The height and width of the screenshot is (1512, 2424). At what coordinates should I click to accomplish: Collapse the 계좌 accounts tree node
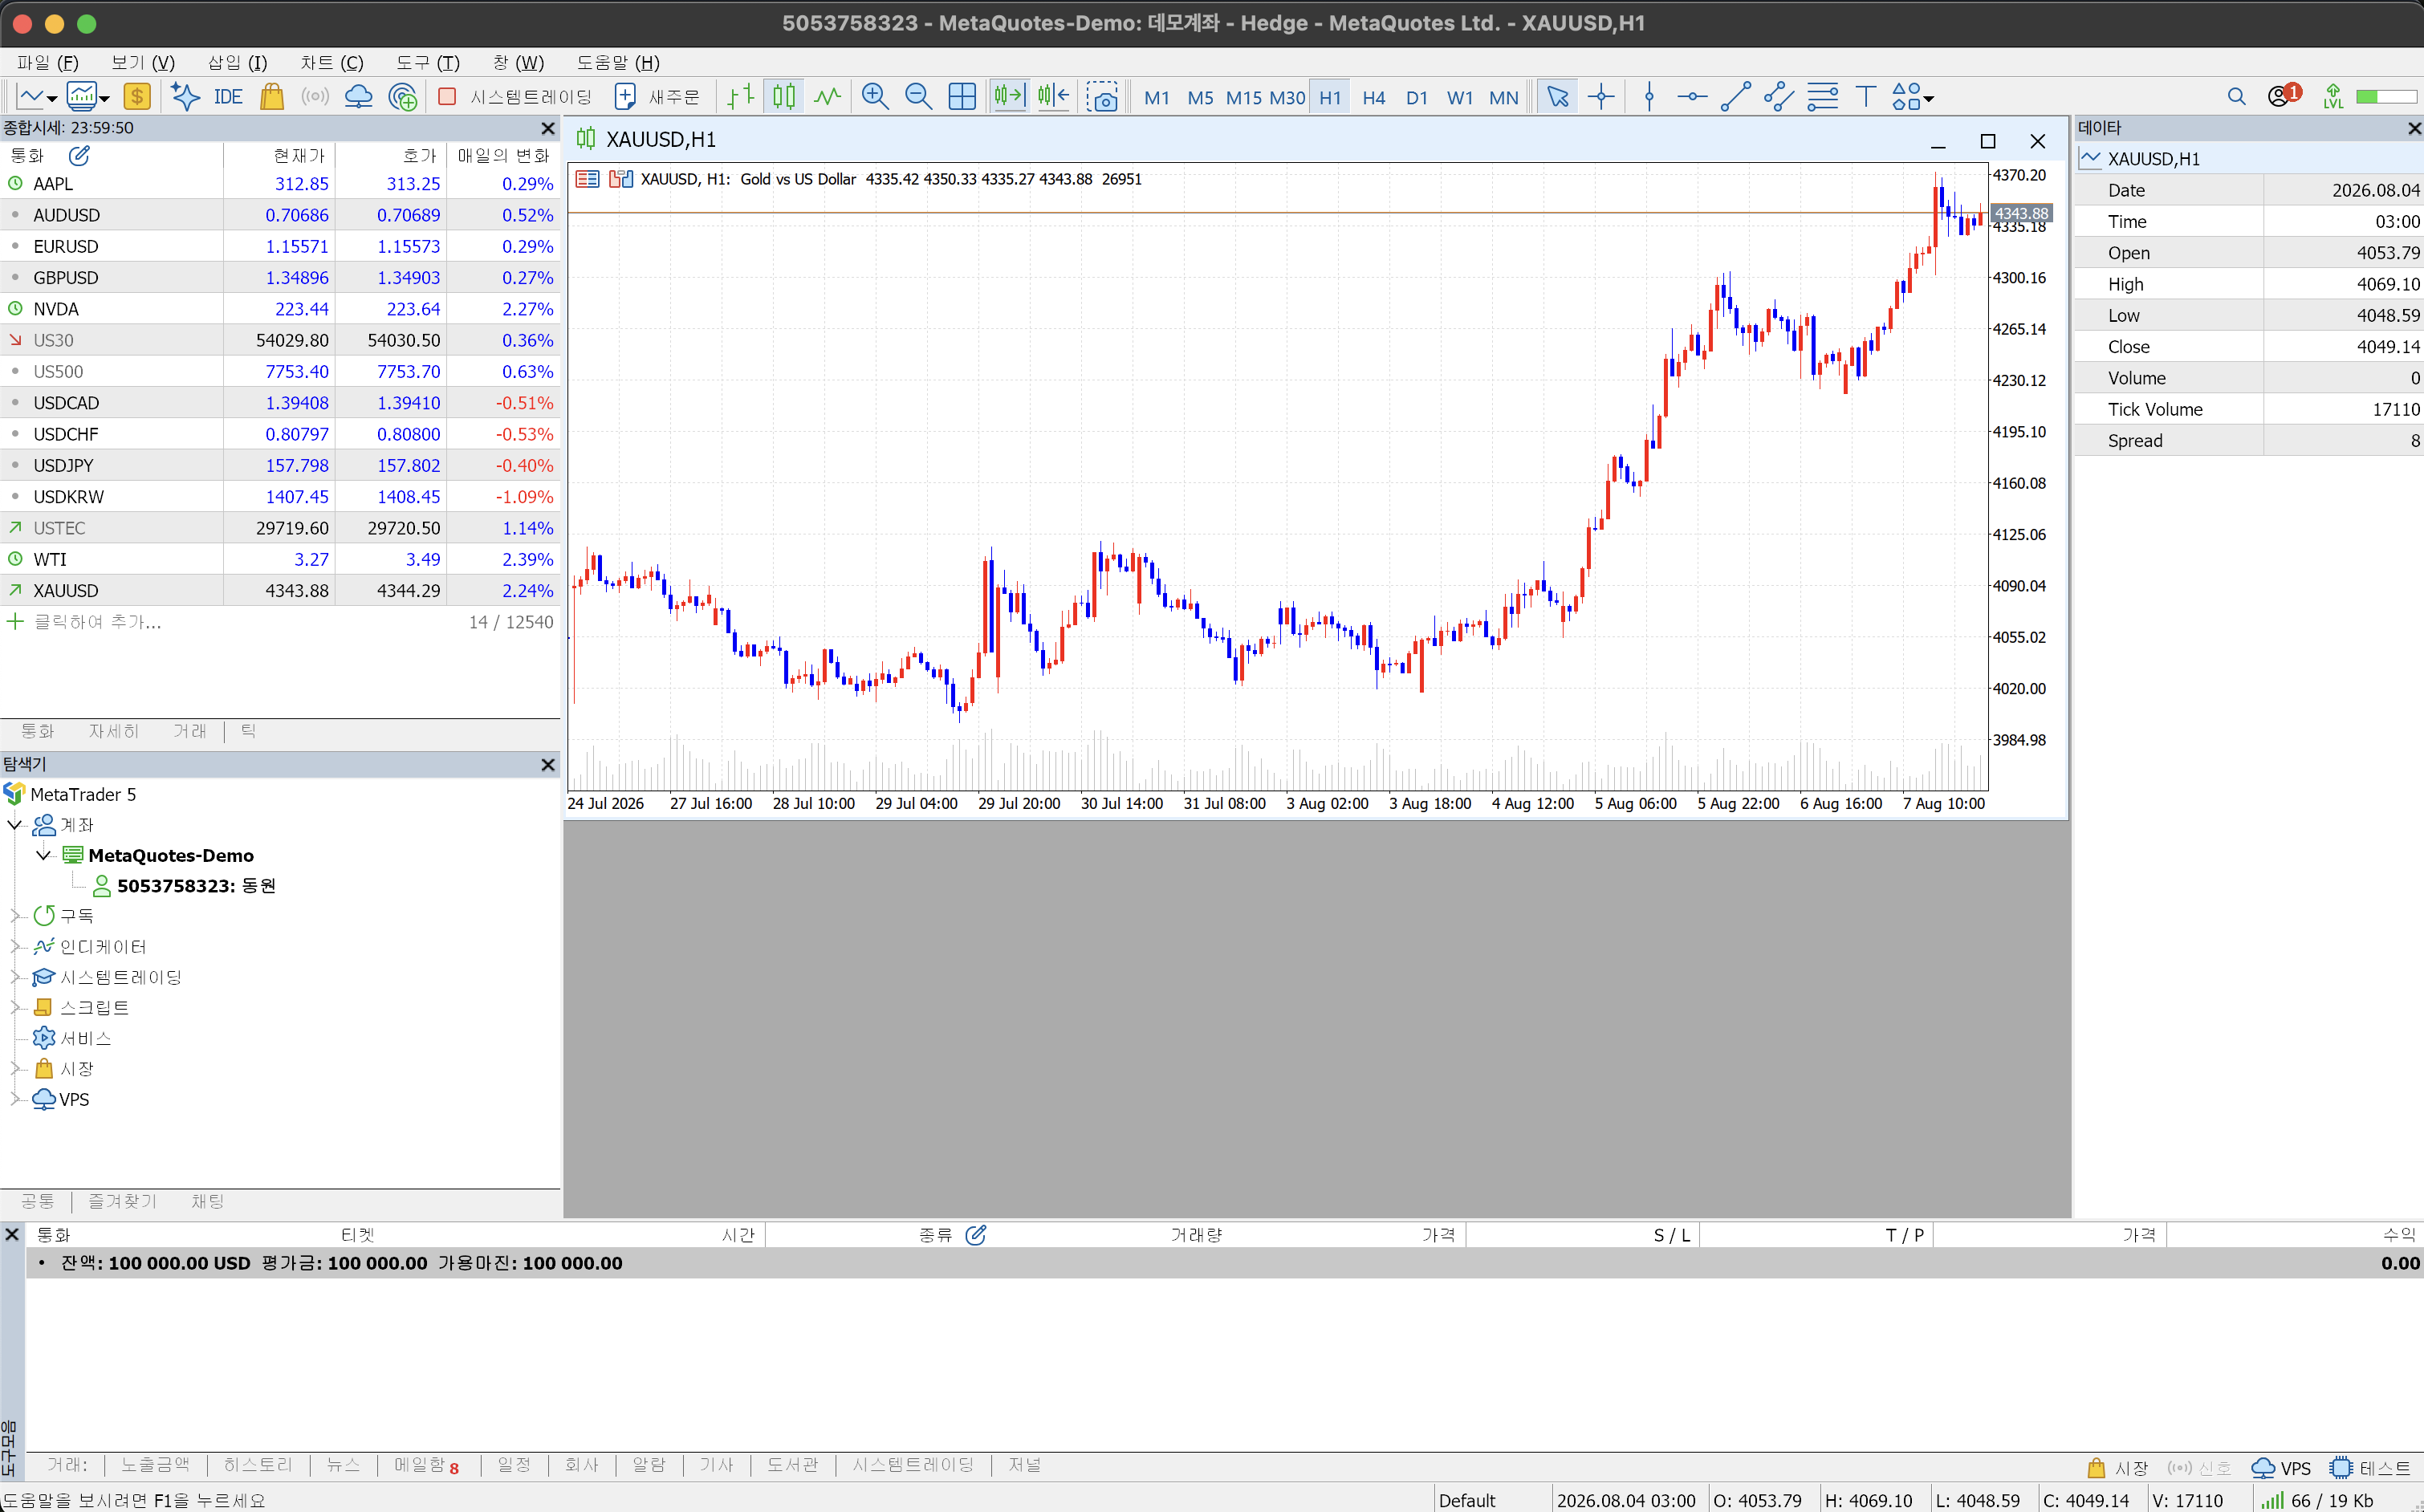pos(15,825)
